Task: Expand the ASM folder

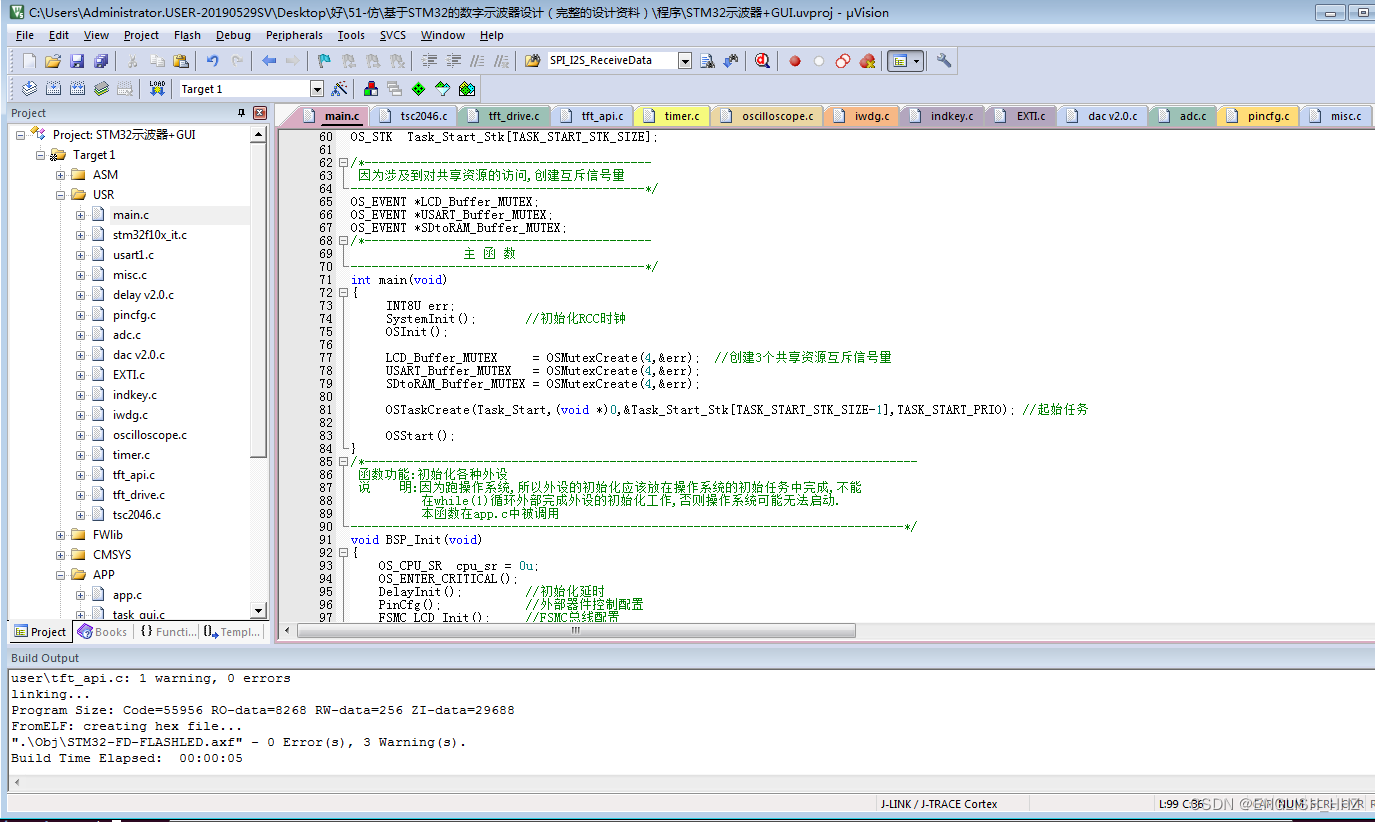Action: 61,175
